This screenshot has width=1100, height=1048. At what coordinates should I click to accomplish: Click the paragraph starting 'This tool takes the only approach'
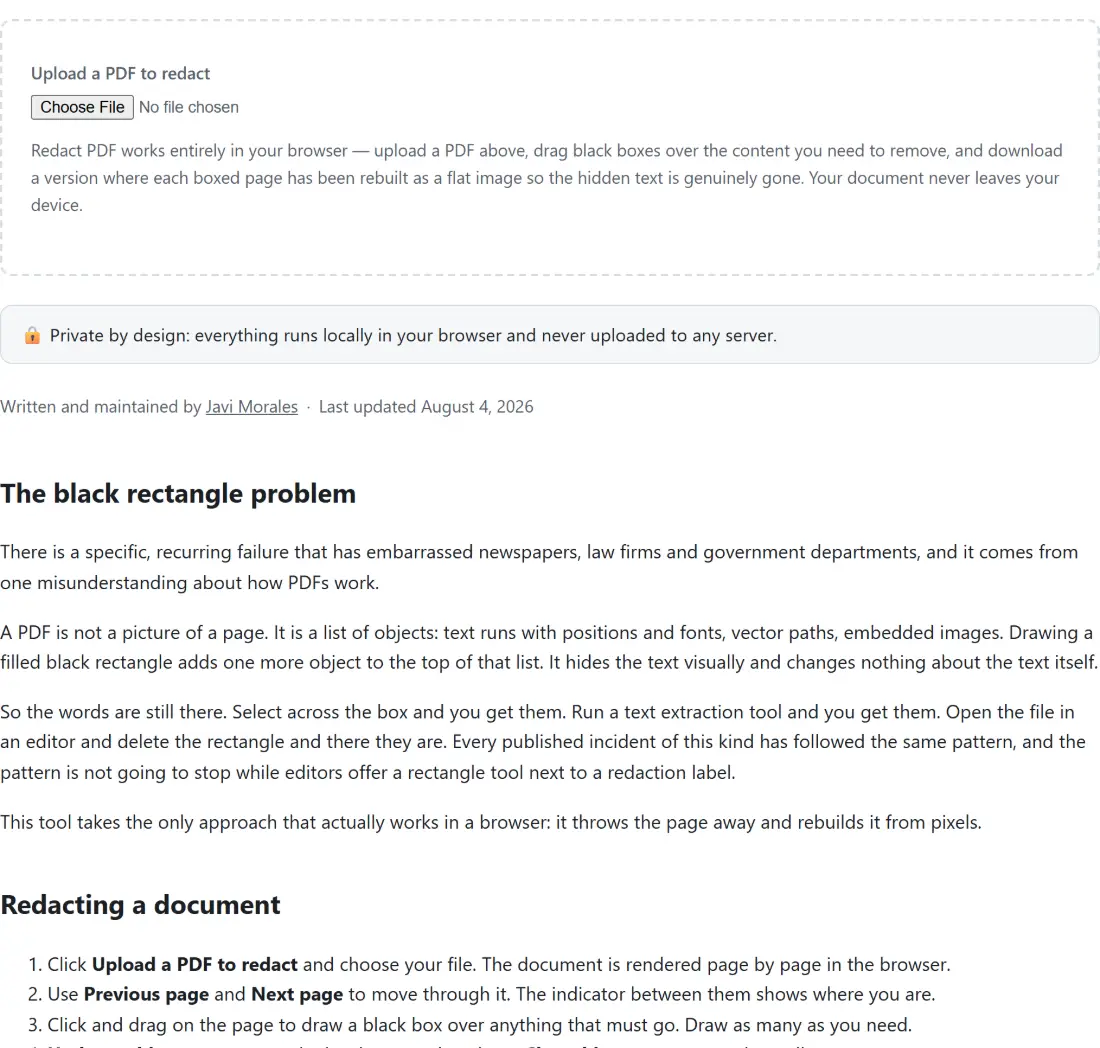click(491, 822)
